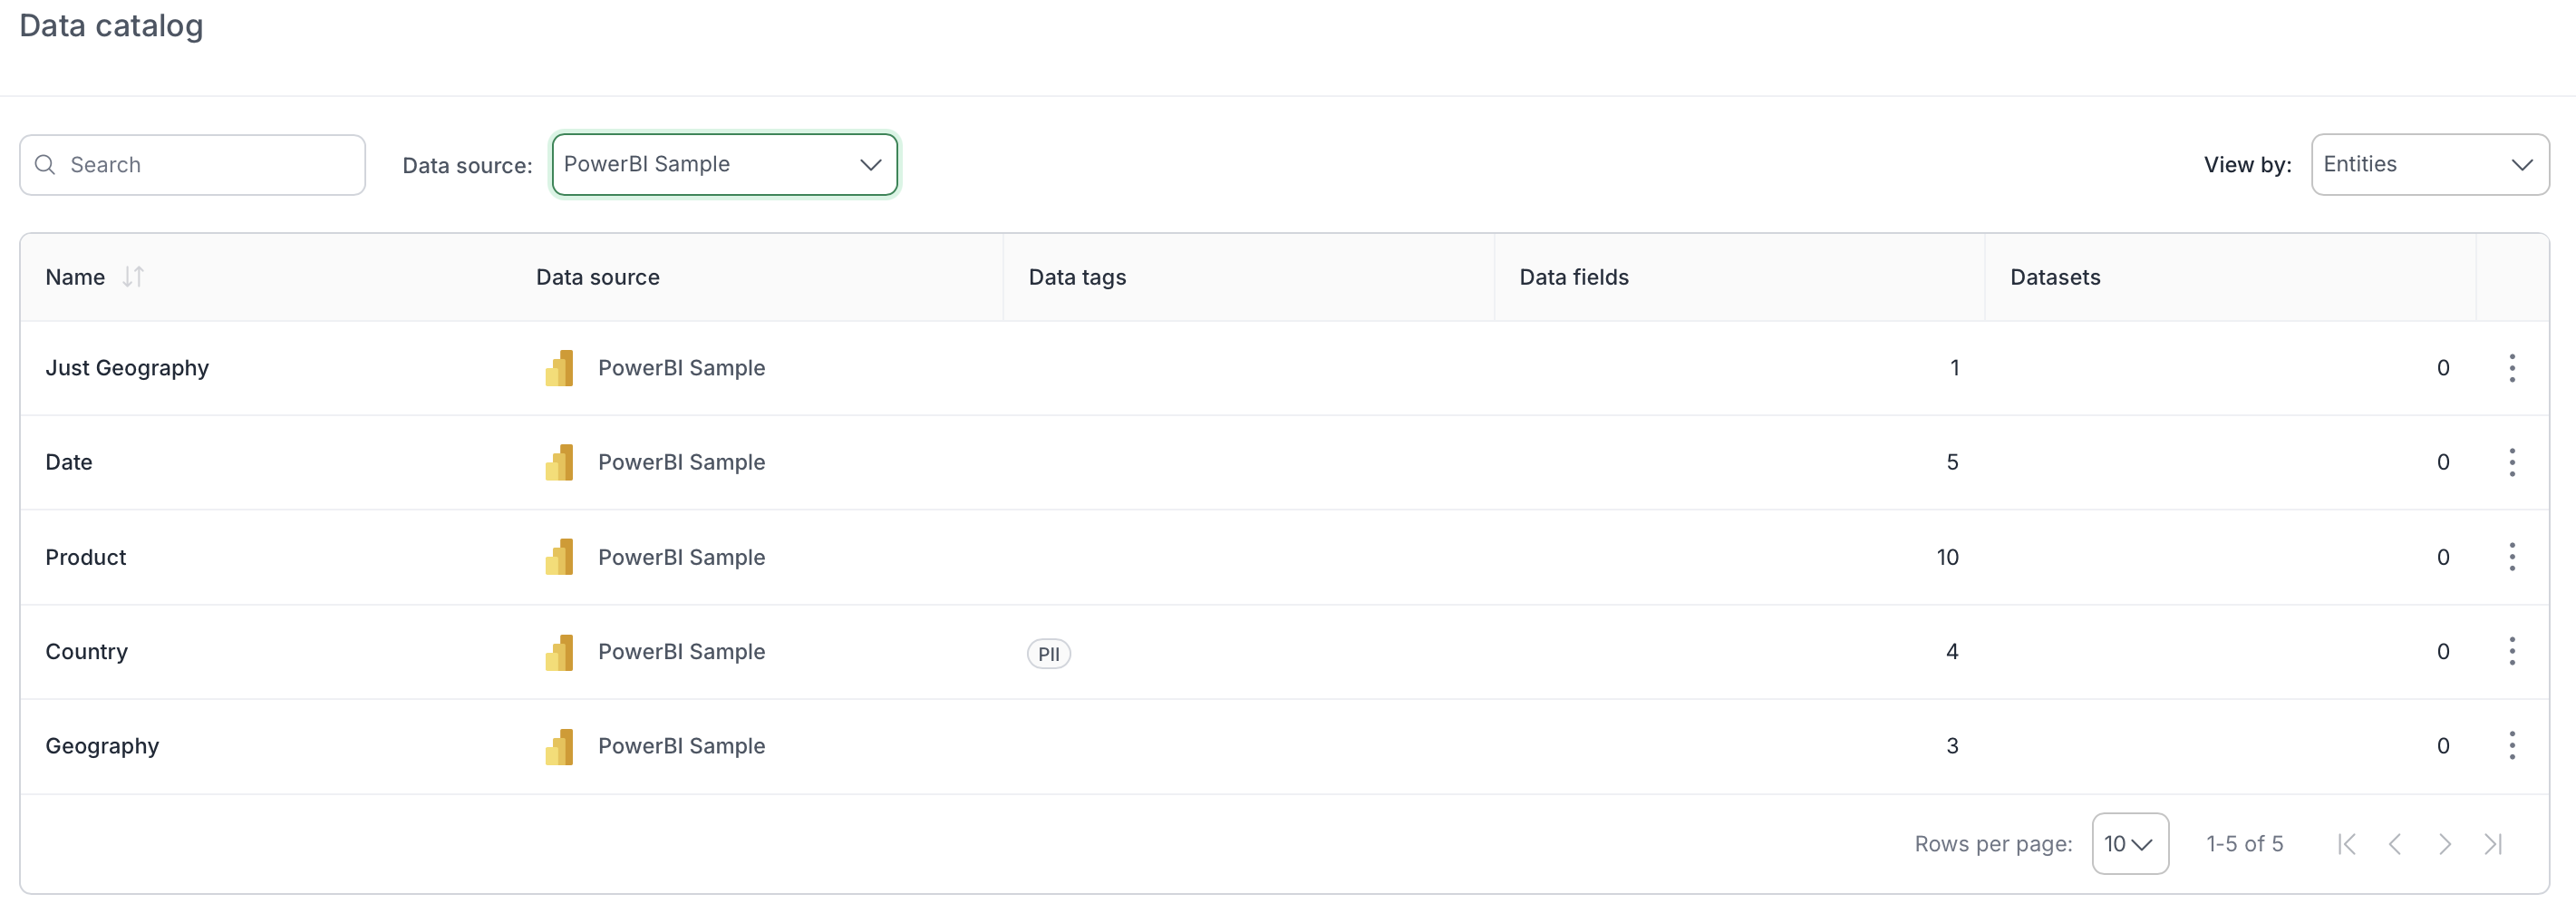The width and height of the screenshot is (2576, 923).
Task: Click data fields value 3 for Geography
Action: click(1952, 746)
